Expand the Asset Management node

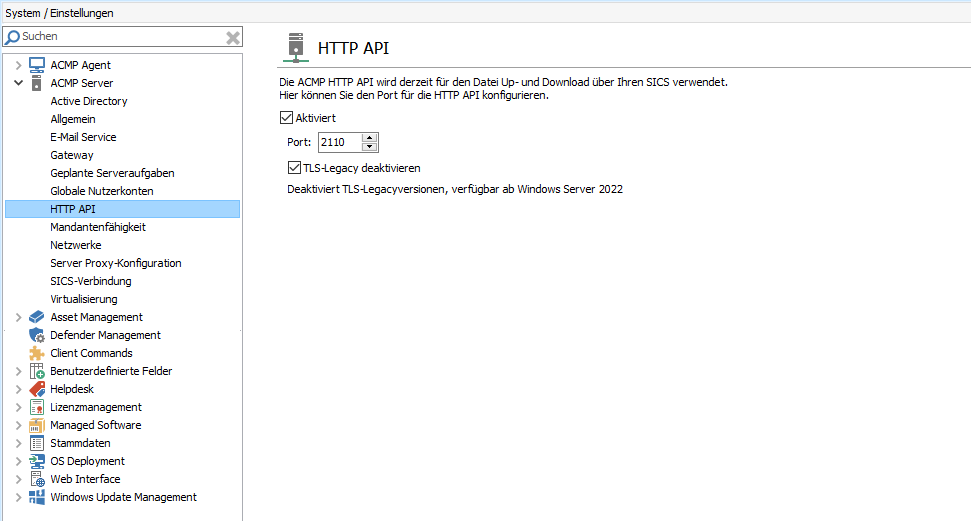click(18, 317)
